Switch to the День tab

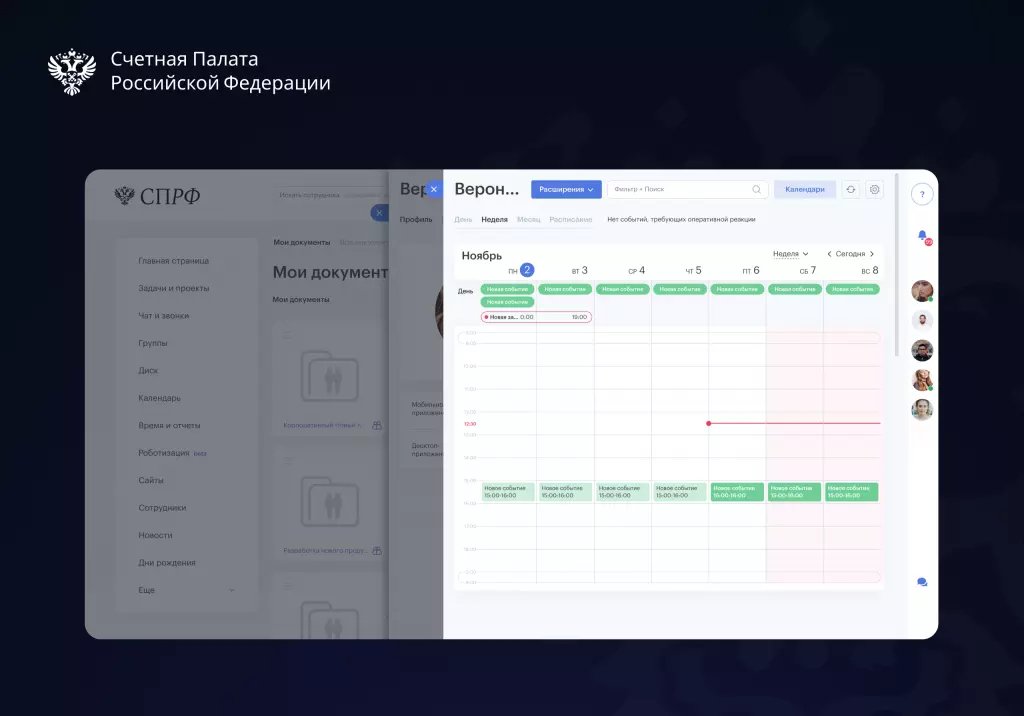coord(463,220)
